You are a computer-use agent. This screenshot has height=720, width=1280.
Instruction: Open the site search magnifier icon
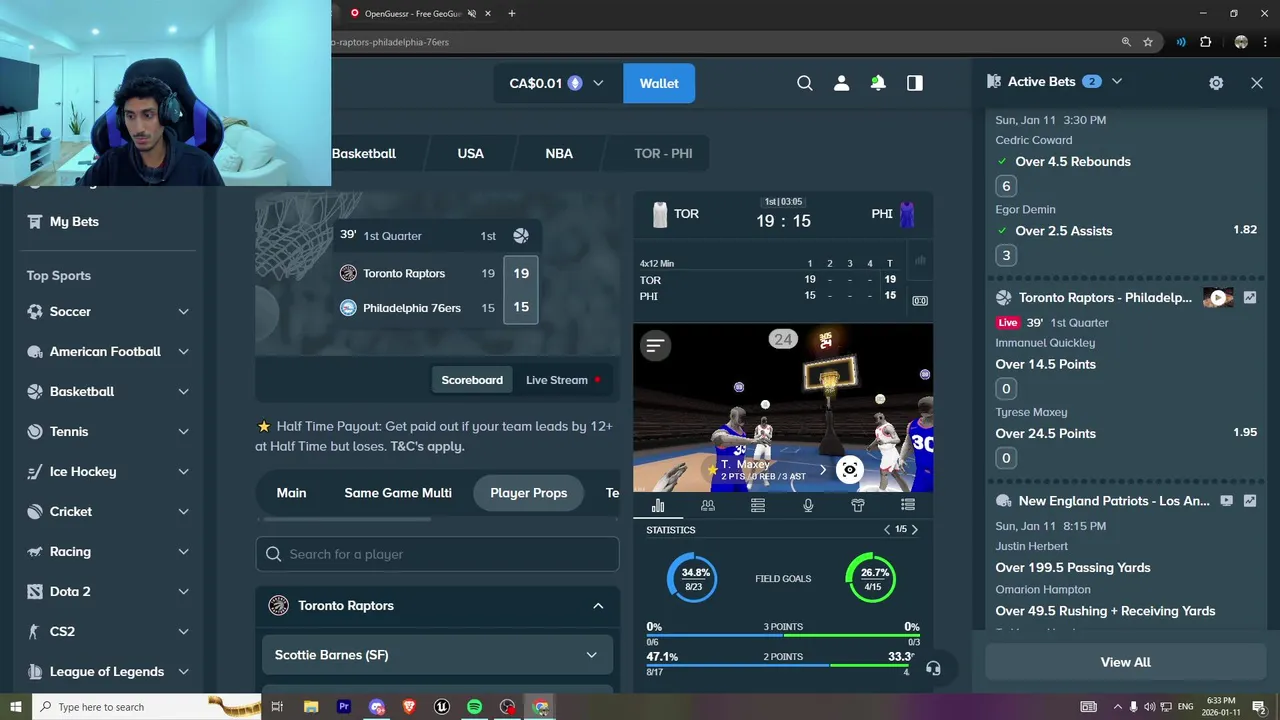805,83
